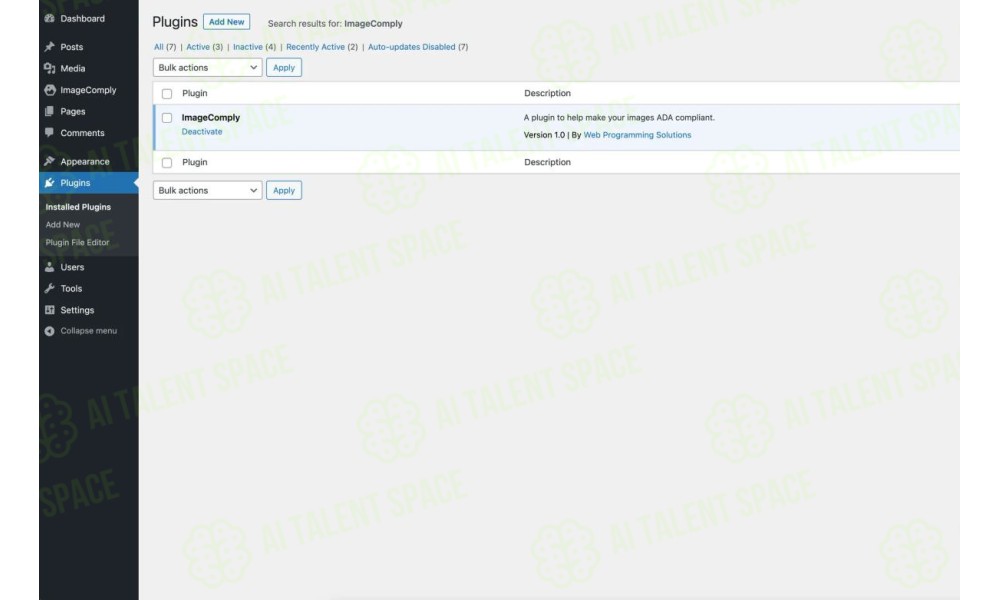This screenshot has width=1000, height=600.
Task: Click the top Plugin column header
Action: [x=195, y=93]
